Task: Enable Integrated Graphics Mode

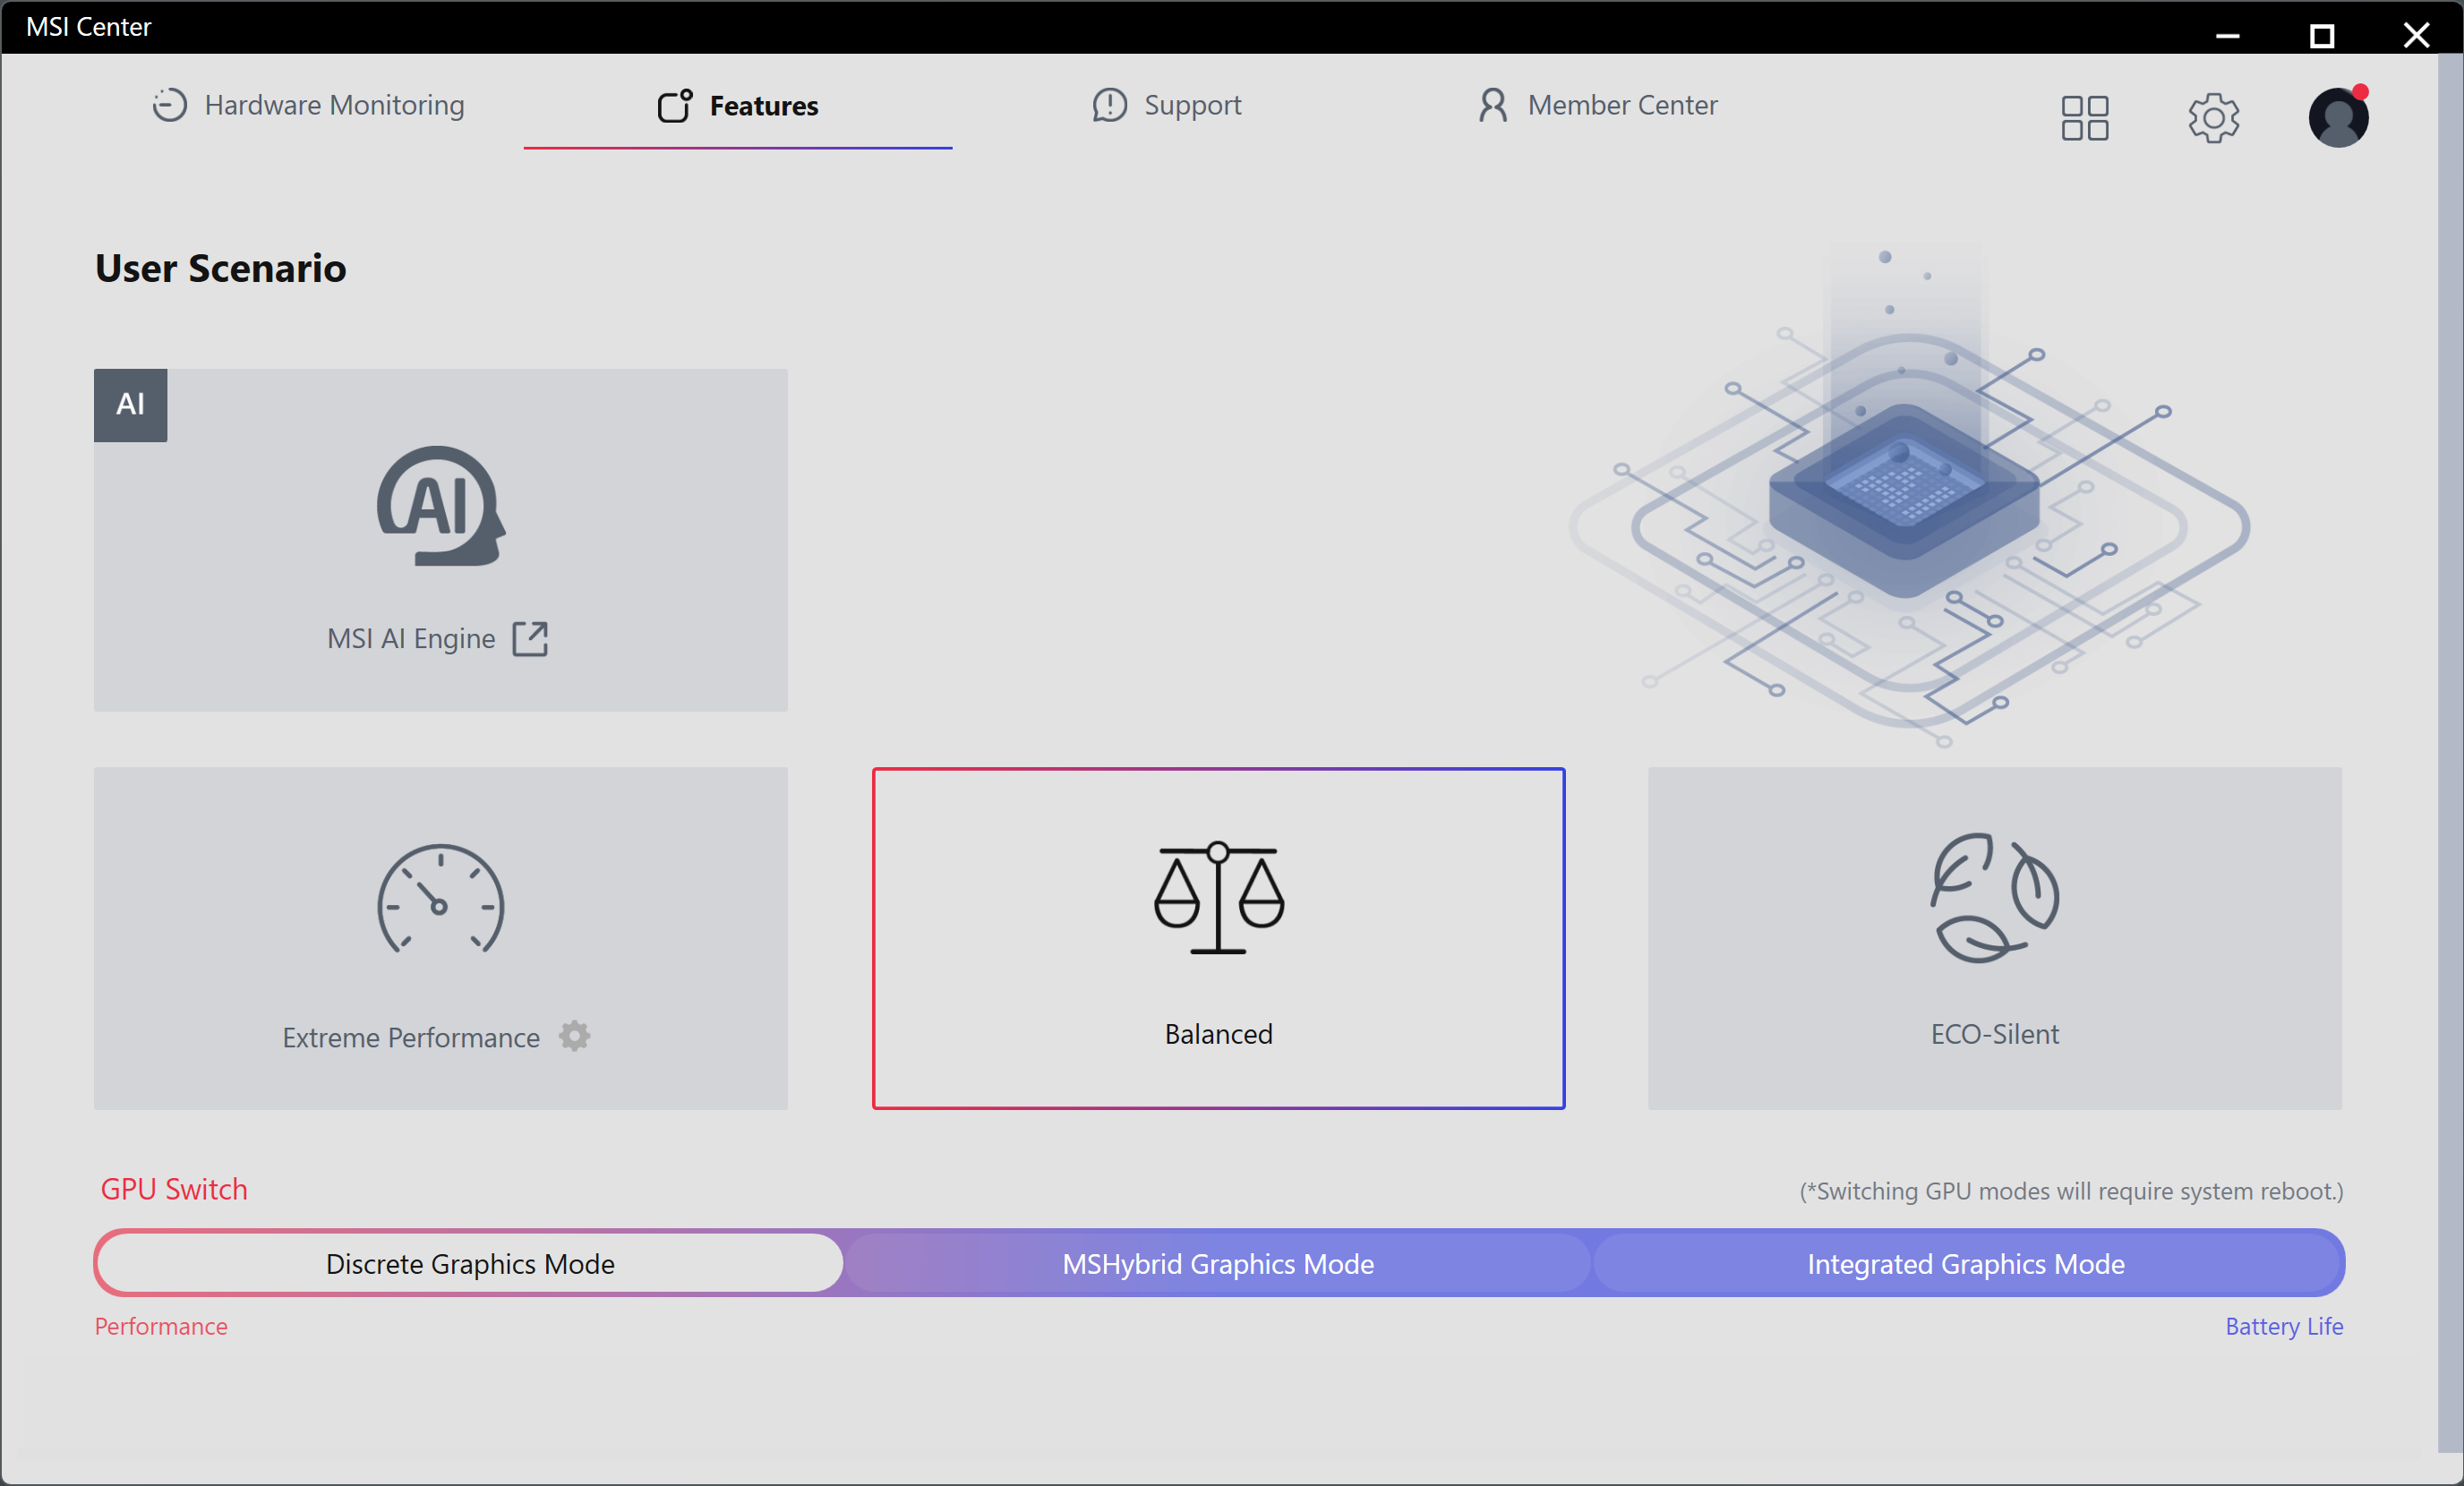Action: coord(1965,1264)
